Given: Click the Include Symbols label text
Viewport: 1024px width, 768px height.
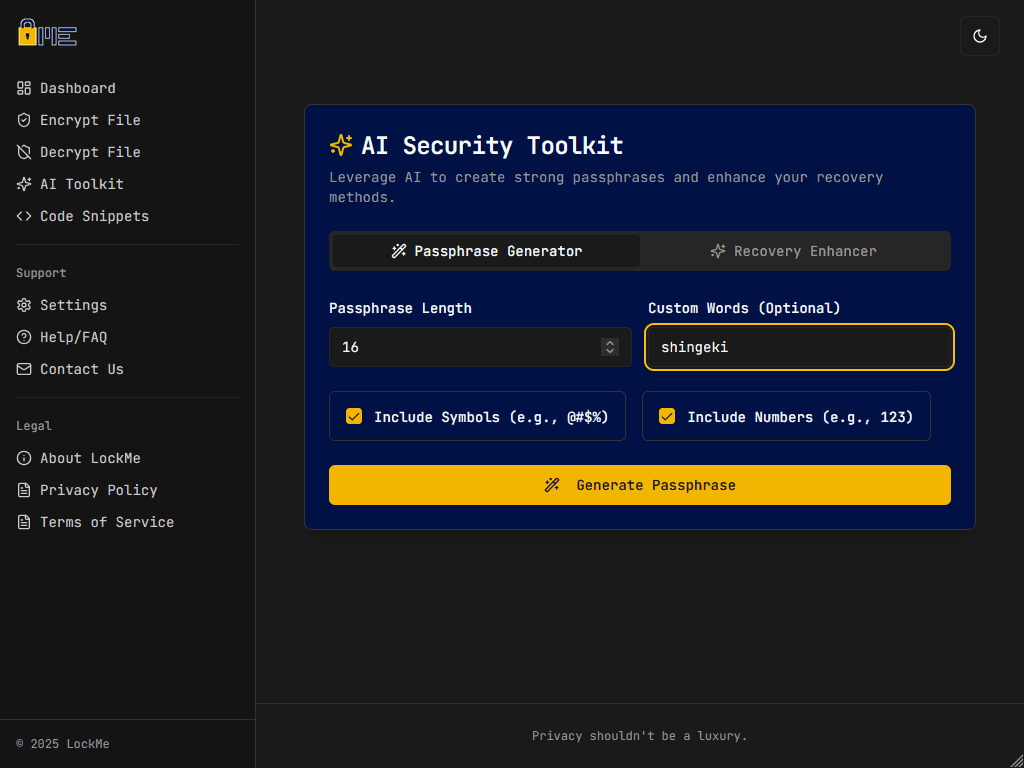Looking at the screenshot, I should pos(491,417).
